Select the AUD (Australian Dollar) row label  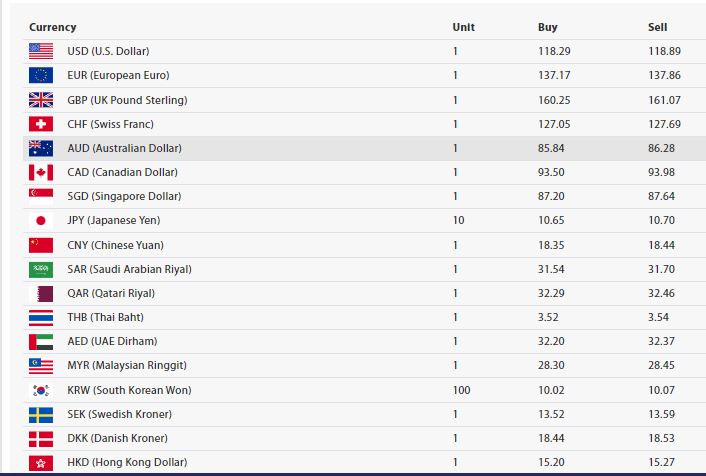pyautogui.click(x=124, y=148)
